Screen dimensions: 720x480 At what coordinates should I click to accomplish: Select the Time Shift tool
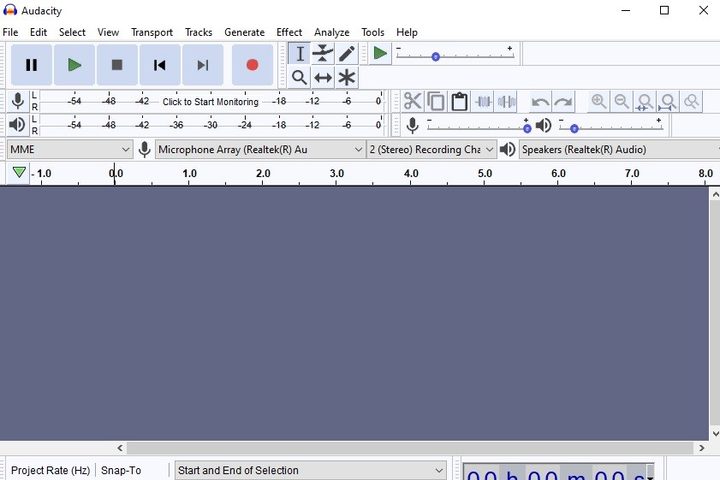(323, 78)
